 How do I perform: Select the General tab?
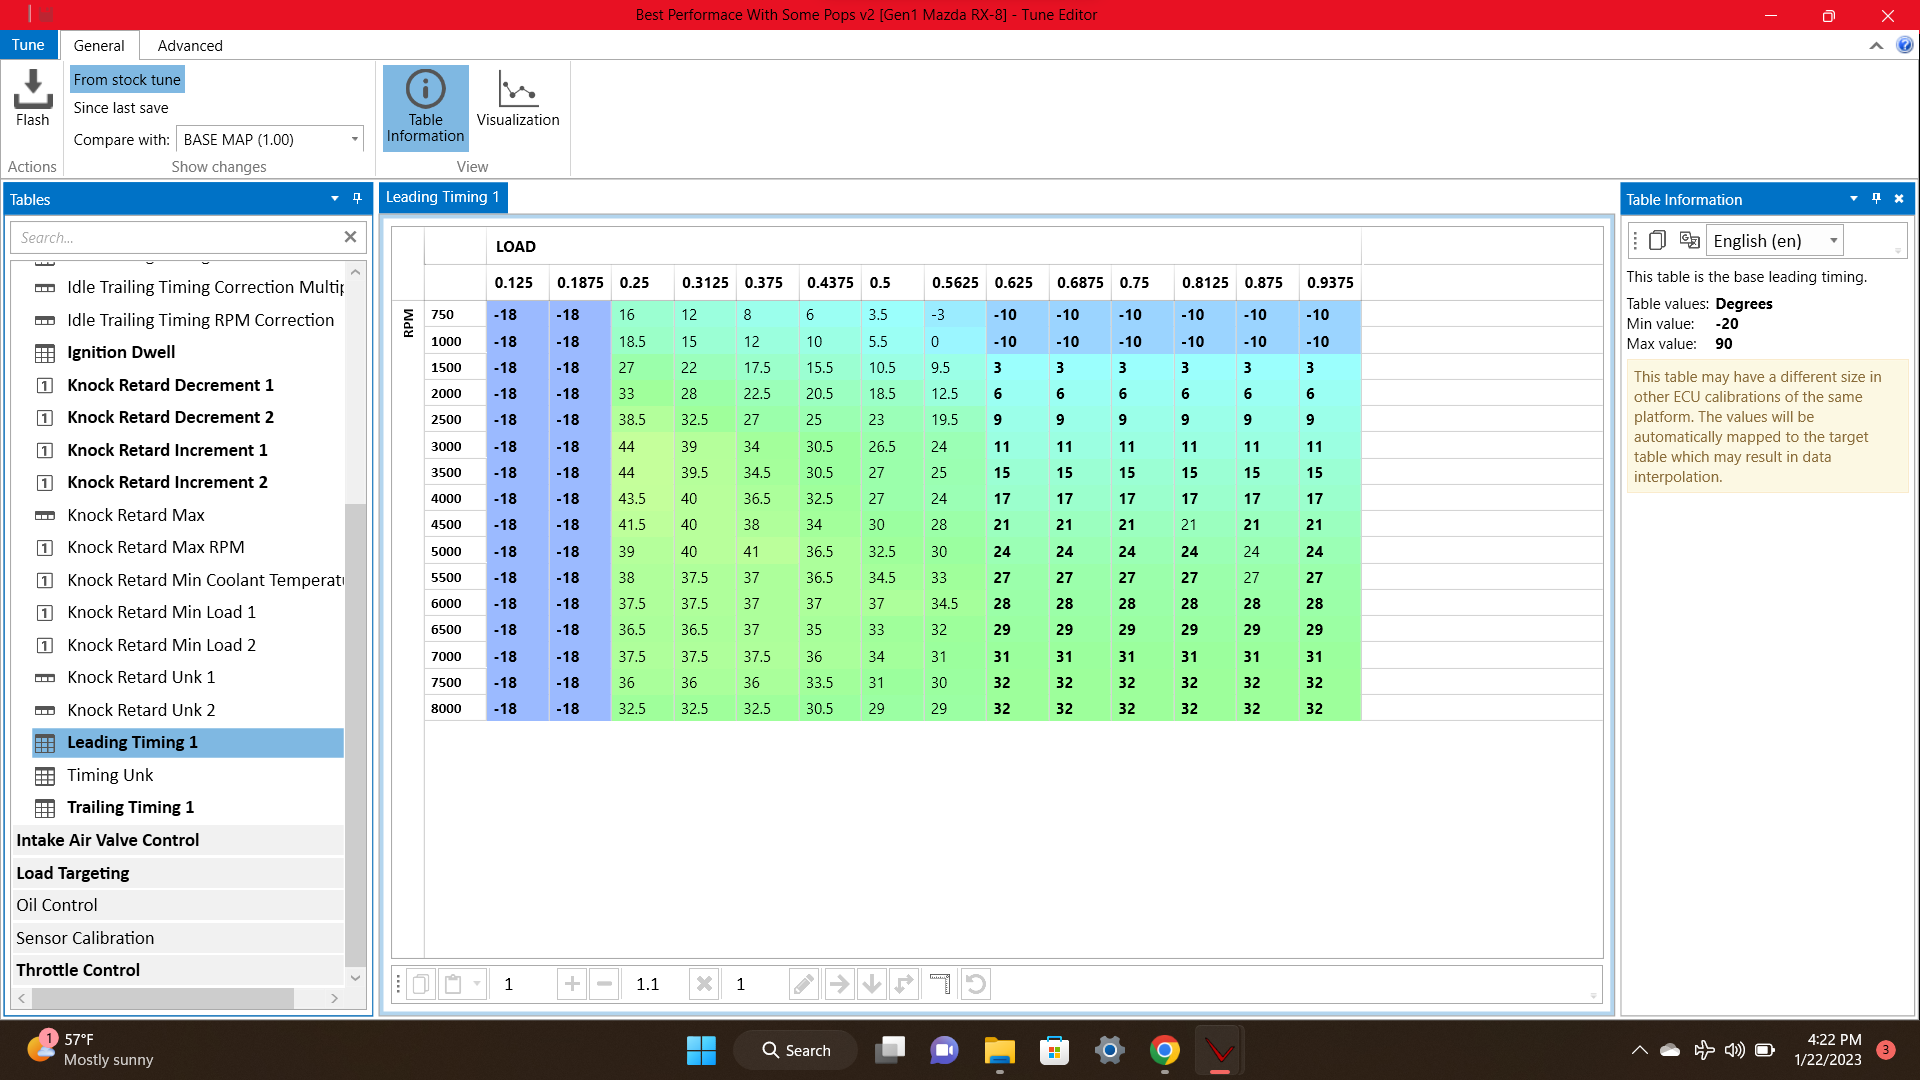click(x=100, y=45)
